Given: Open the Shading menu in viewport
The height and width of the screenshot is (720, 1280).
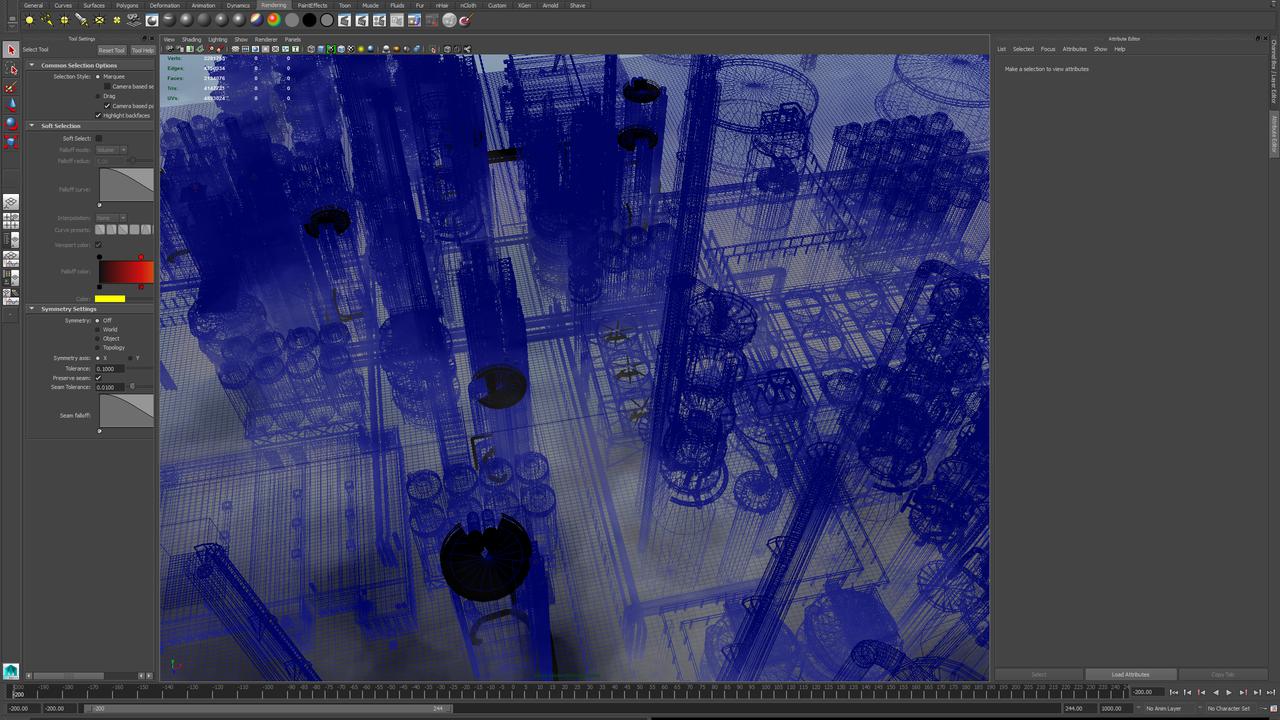Looking at the screenshot, I should point(191,39).
